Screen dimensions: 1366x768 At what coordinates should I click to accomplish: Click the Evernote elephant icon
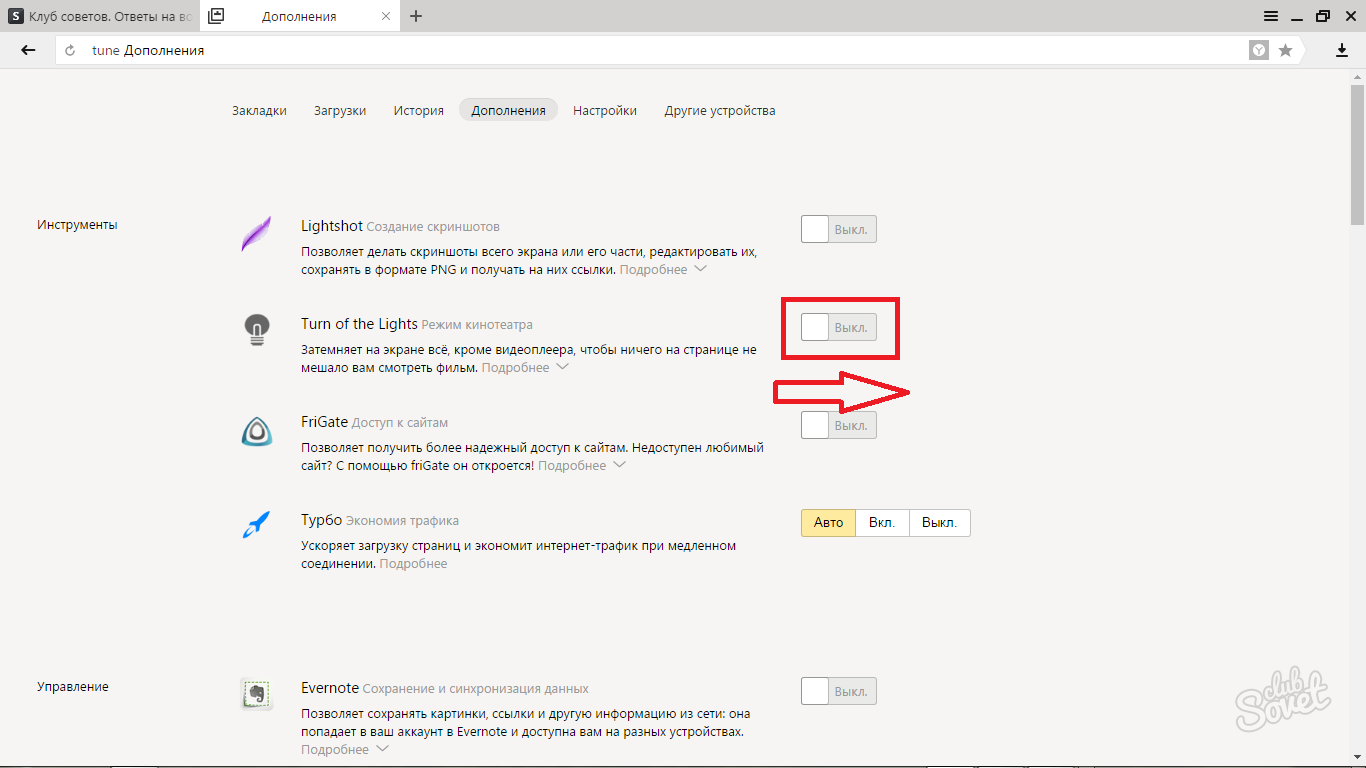coord(257,693)
